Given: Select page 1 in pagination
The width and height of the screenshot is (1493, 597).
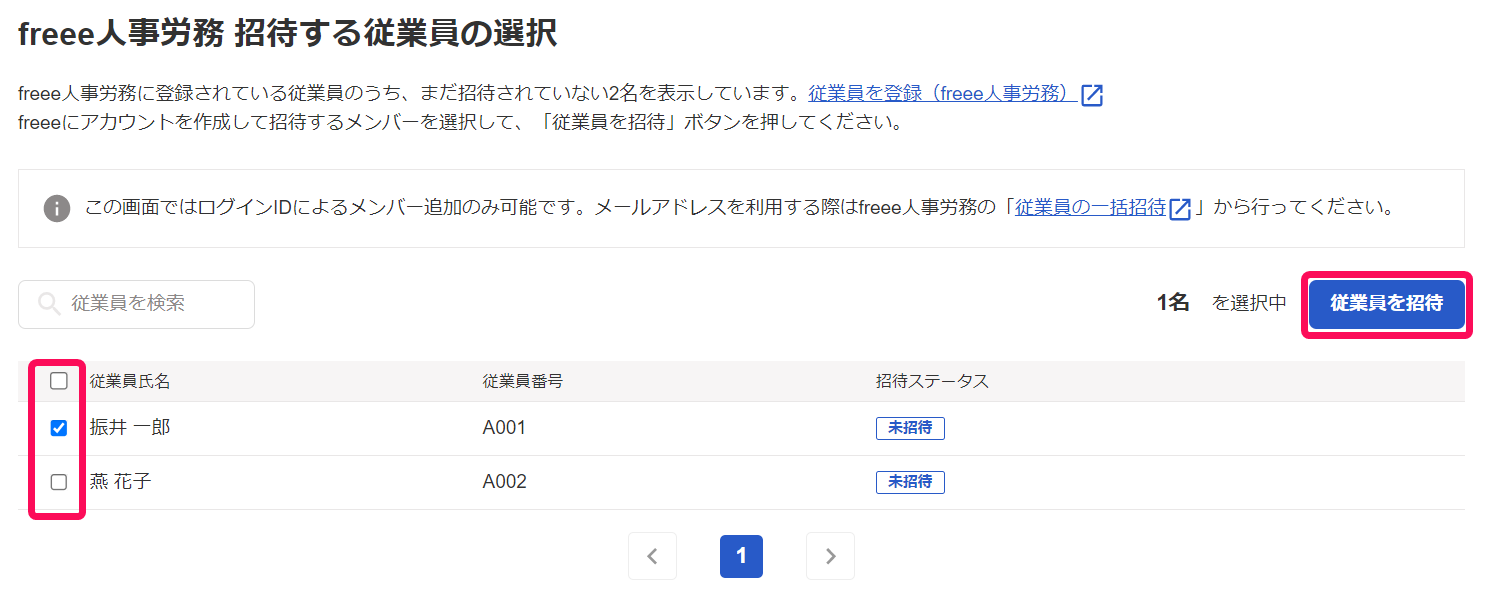Looking at the screenshot, I should pos(741,556).
